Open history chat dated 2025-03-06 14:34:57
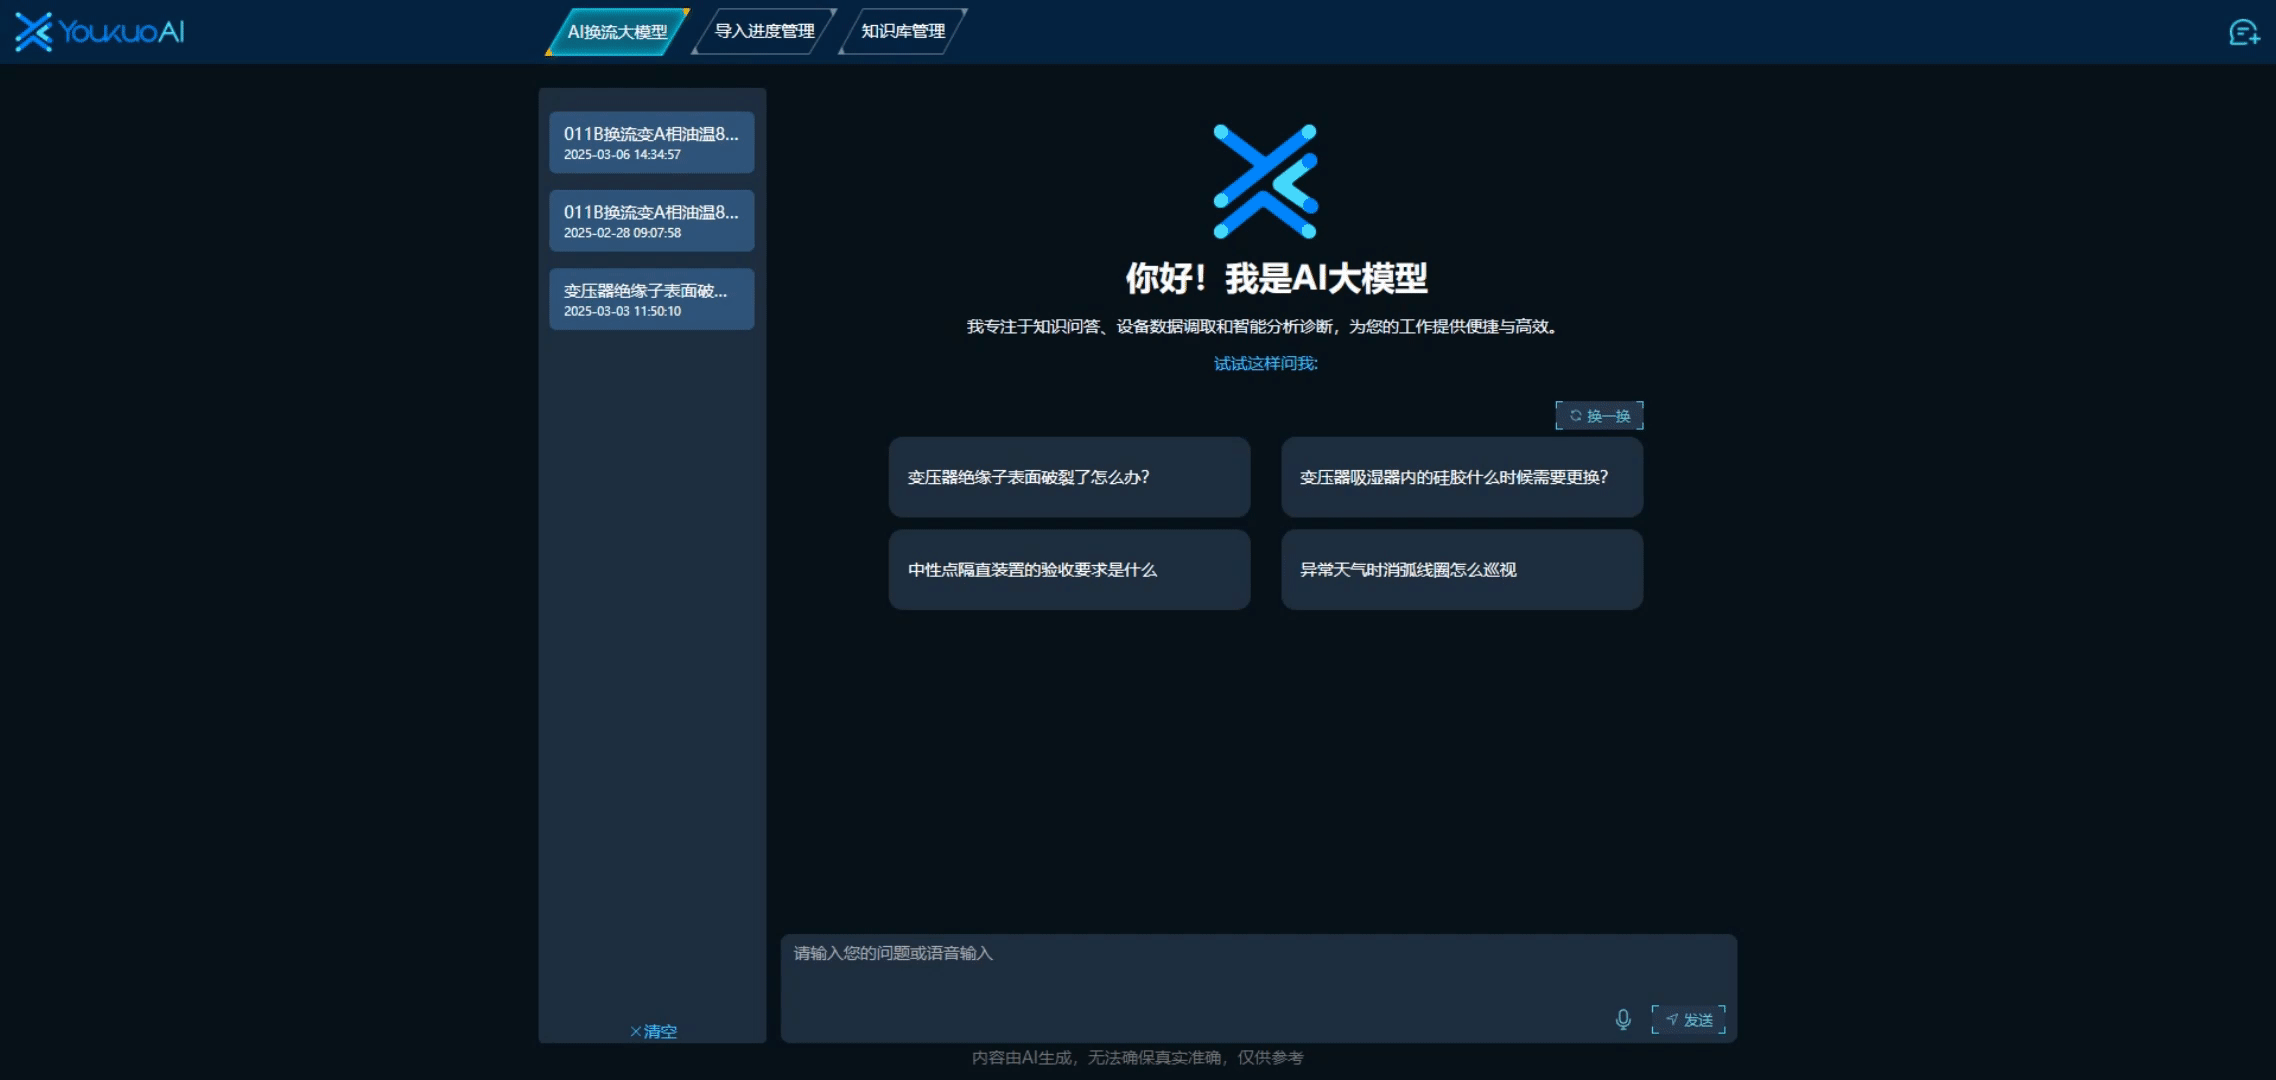Image resolution: width=2276 pixels, height=1080 pixels. coord(651,142)
